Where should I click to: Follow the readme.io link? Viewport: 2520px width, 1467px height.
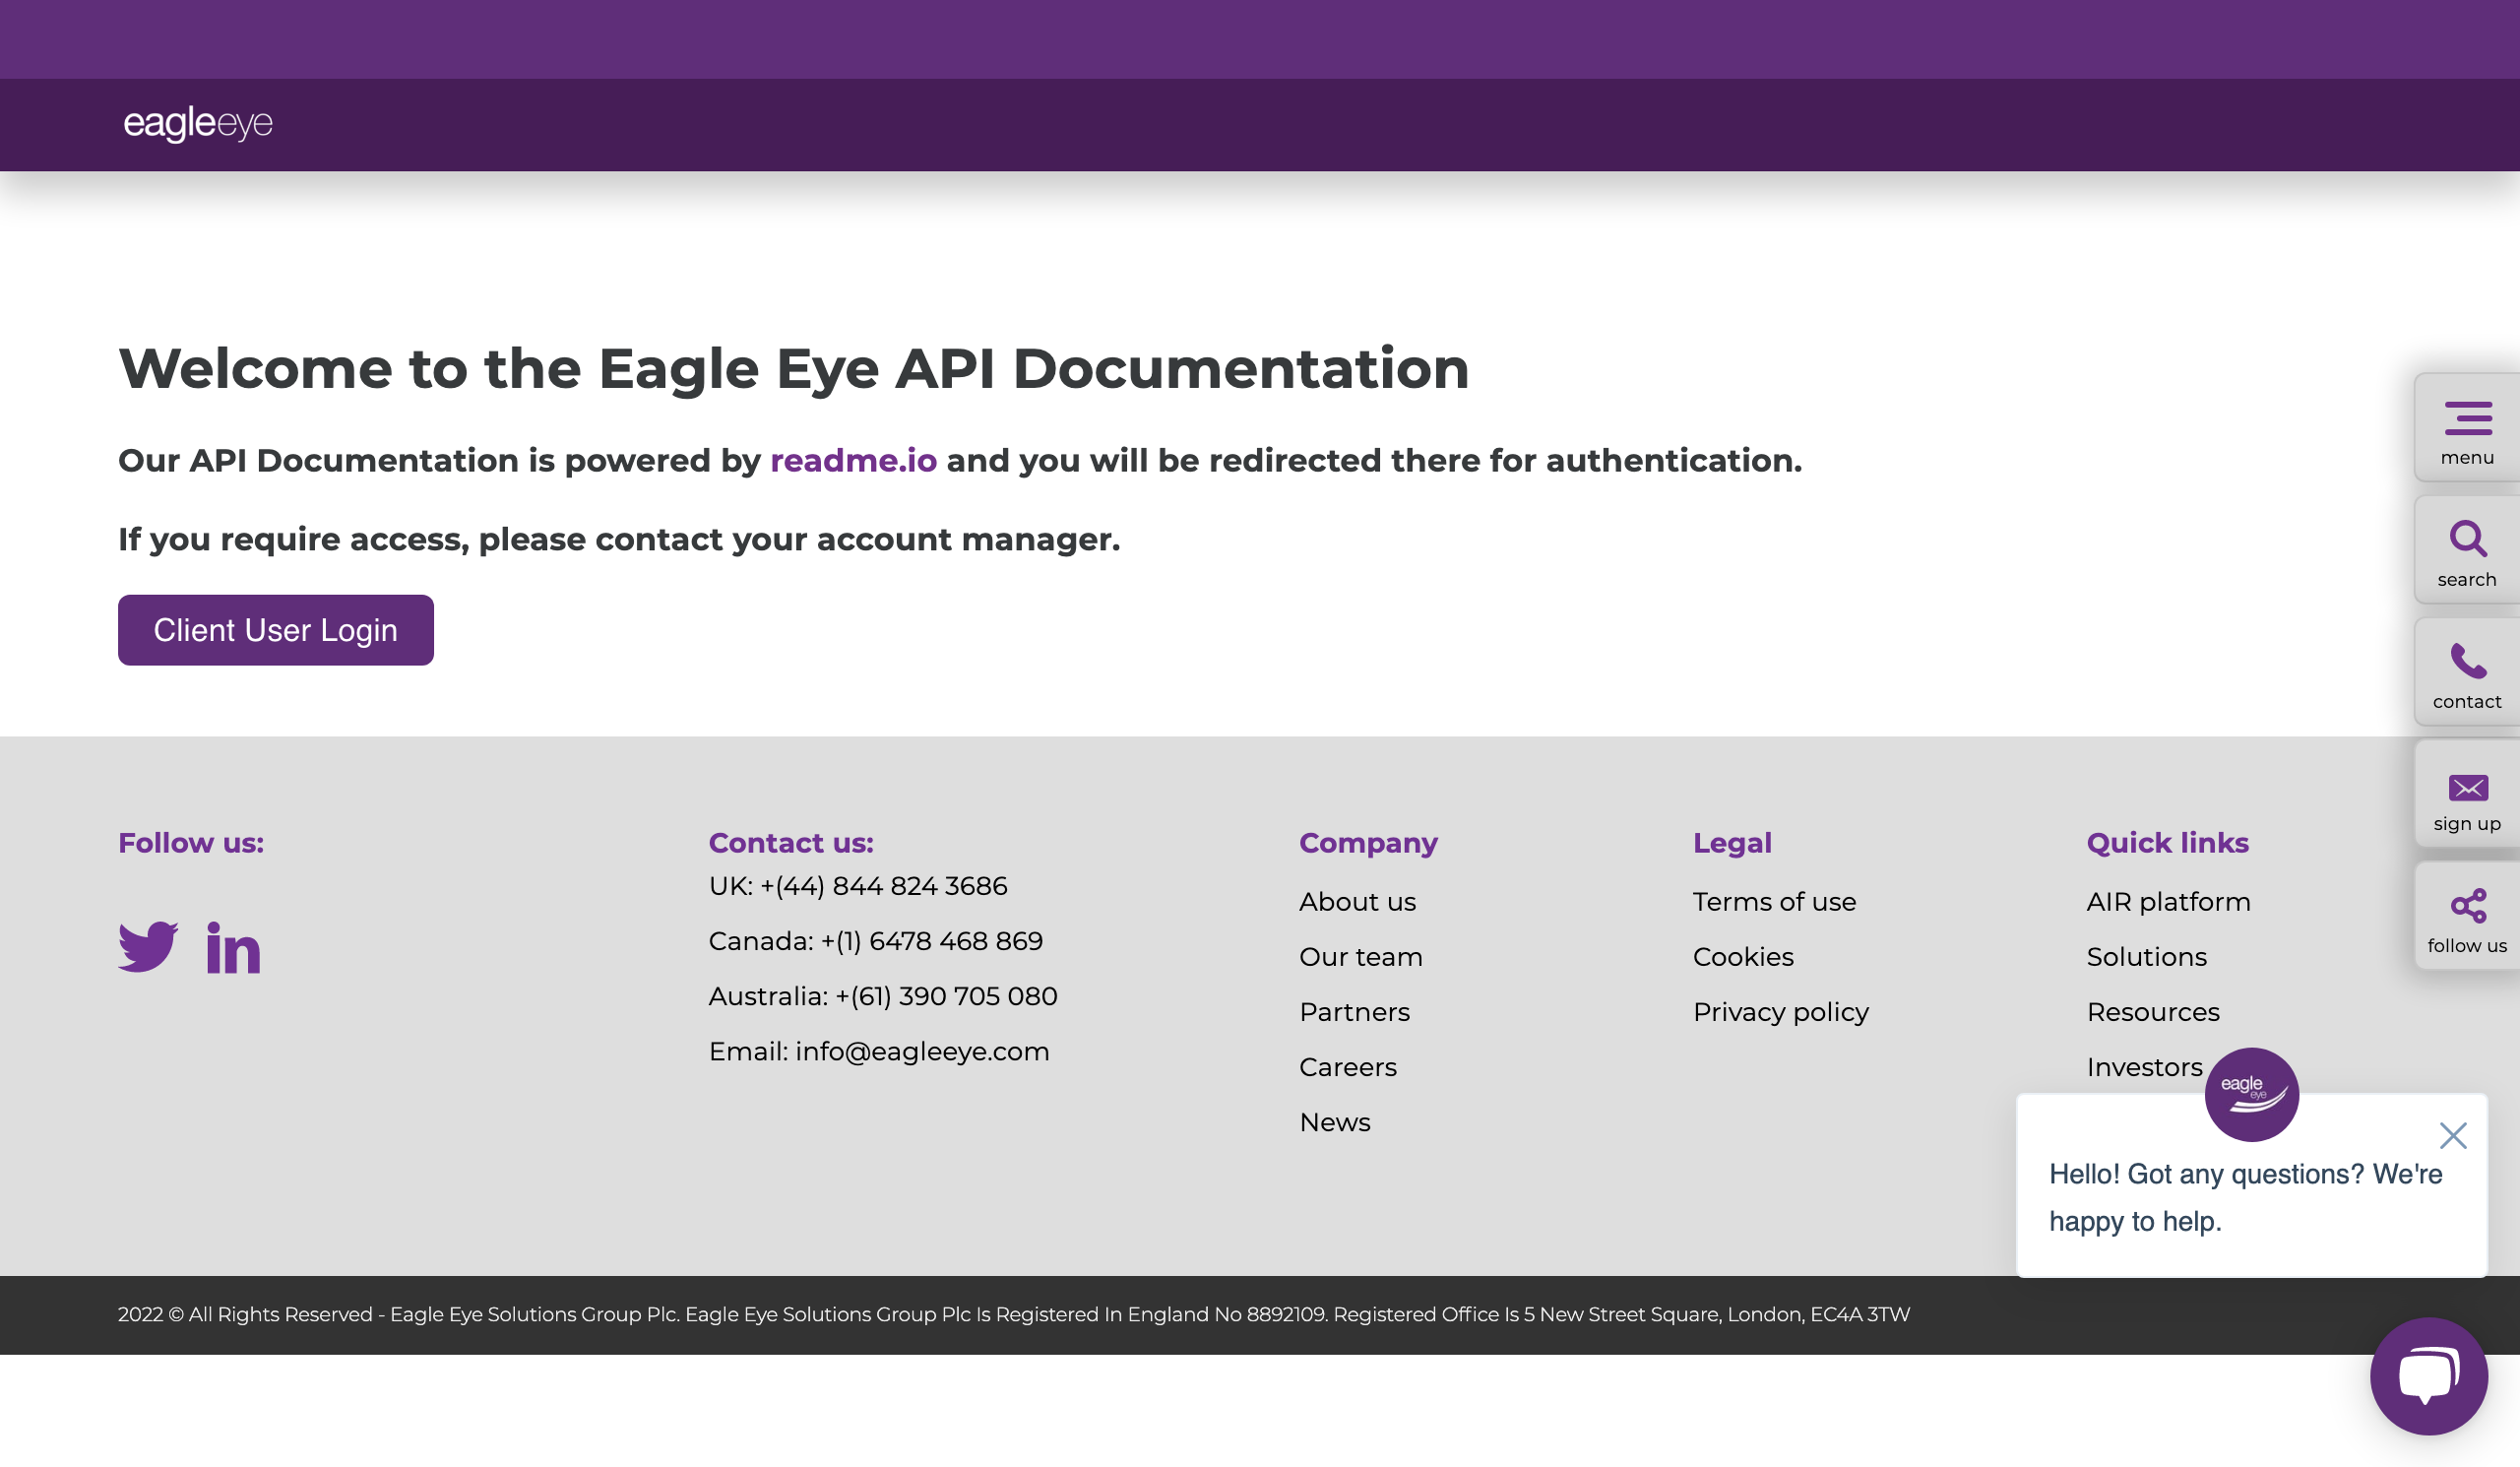pyautogui.click(x=853, y=461)
